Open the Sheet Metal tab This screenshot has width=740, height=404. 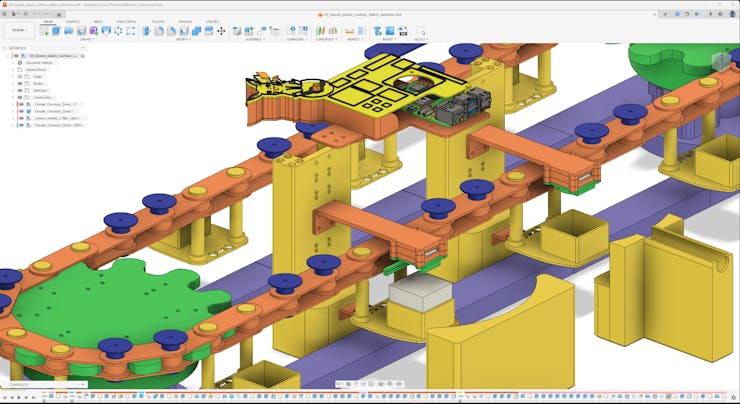click(x=127, y=21)
